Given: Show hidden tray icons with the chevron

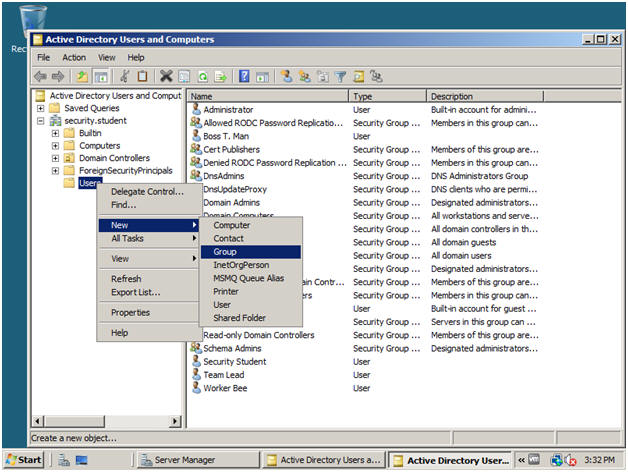Looking at the screenshot, I should 521,460.
